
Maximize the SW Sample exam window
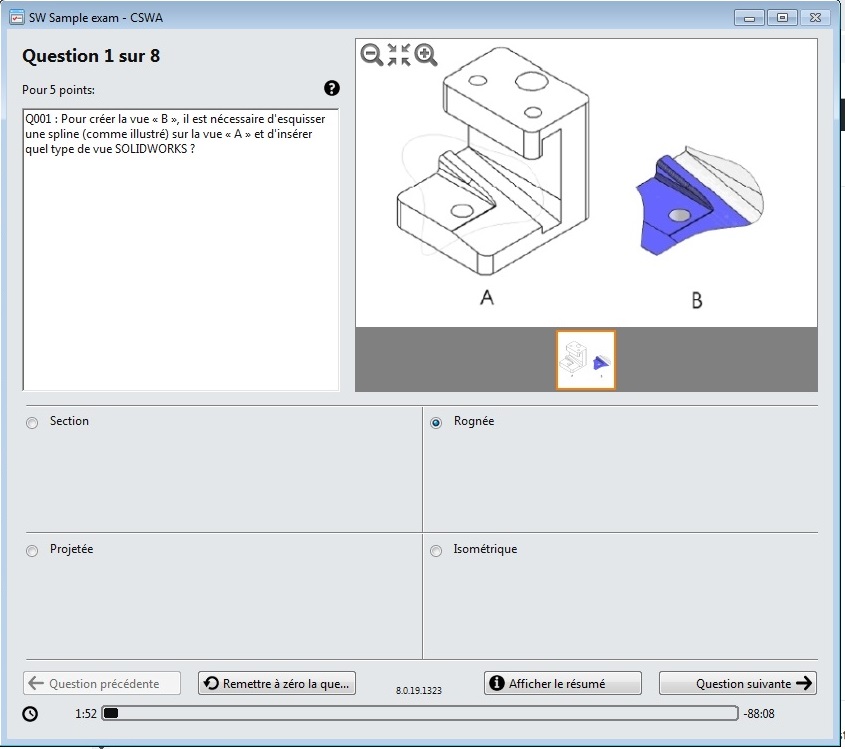pyautogui.click(x=782, y=18)
